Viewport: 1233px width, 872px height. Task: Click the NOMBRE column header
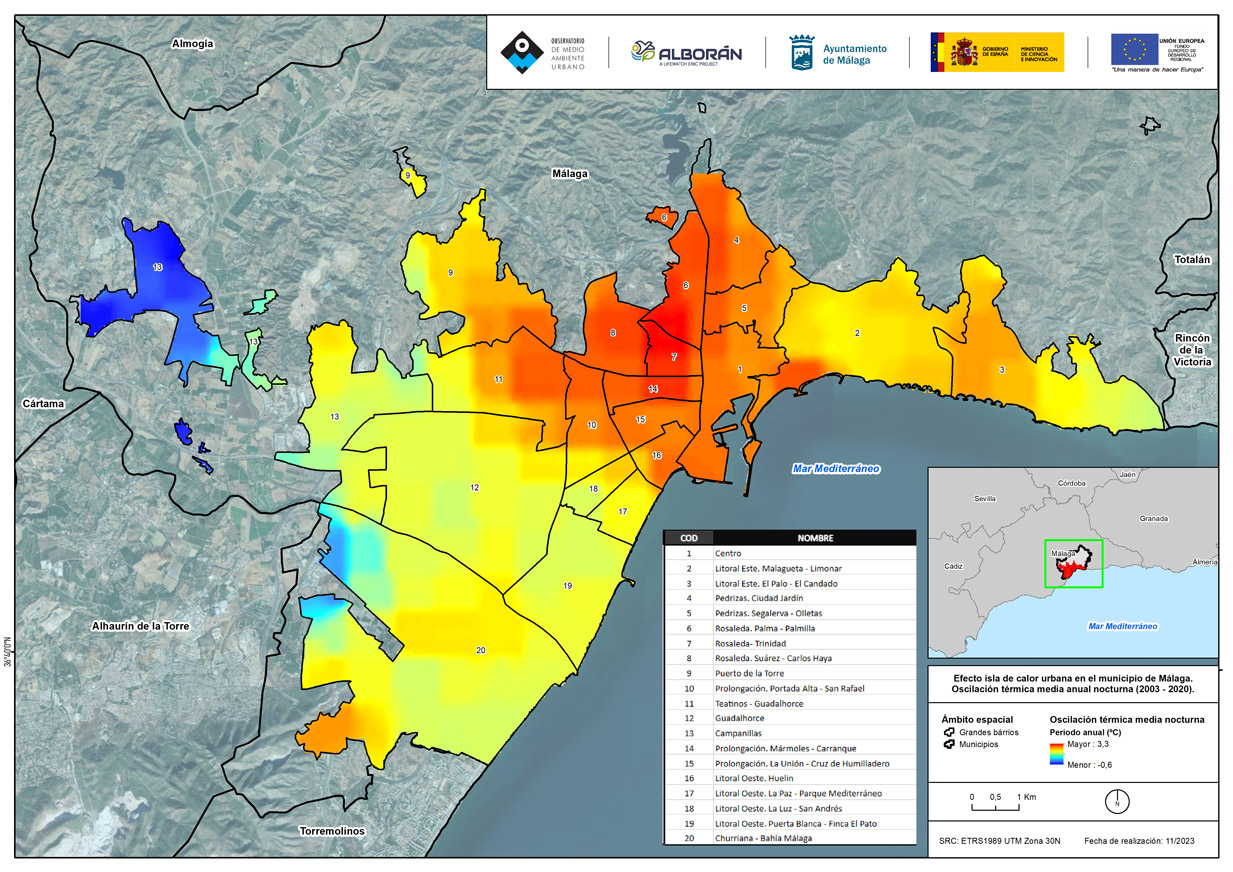(x=815, y=537)
